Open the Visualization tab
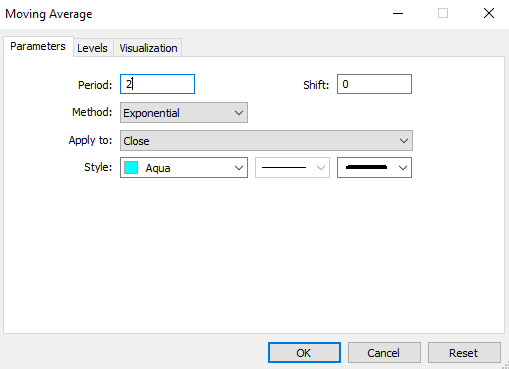This screenshot has width=509, height=369. [x=148, y=48]
